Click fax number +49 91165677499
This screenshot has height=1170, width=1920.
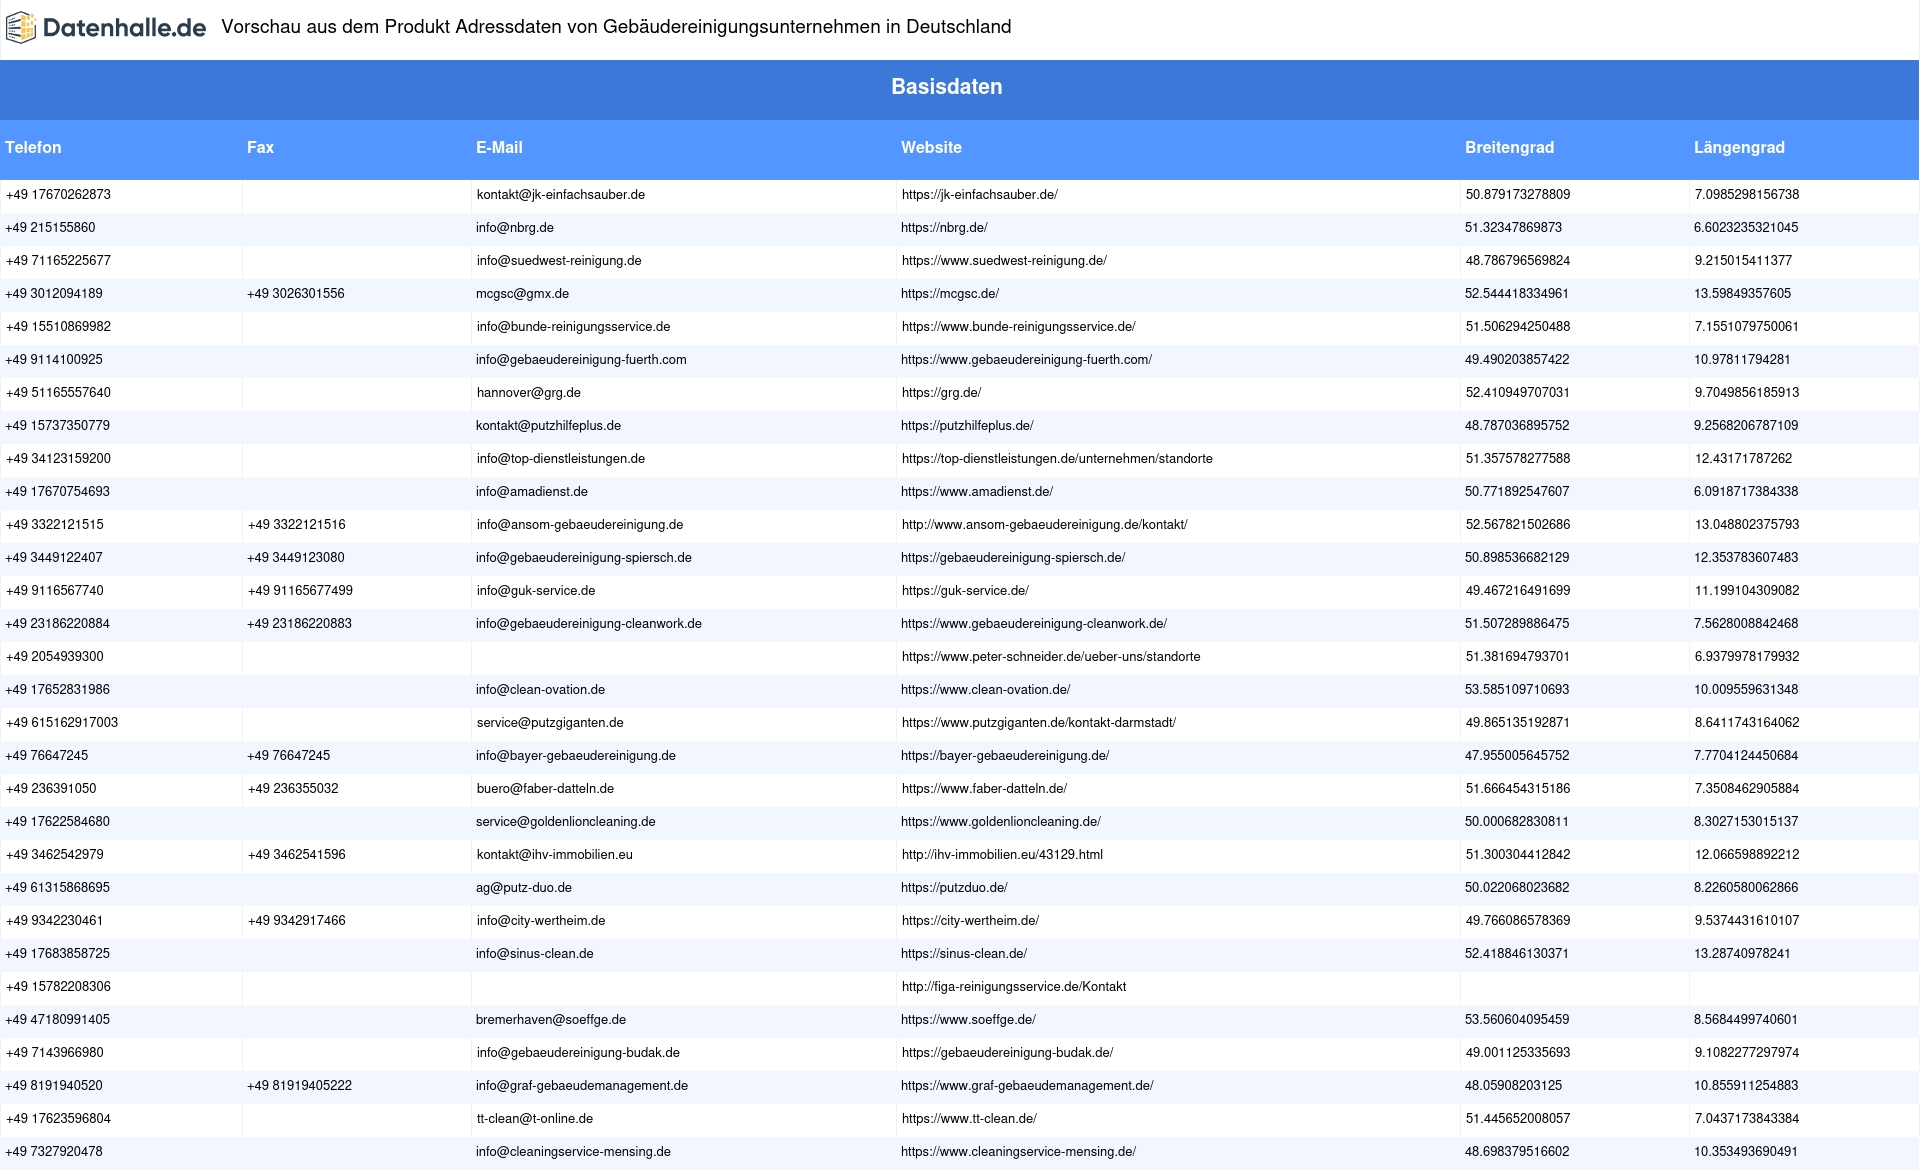[300, 591]
